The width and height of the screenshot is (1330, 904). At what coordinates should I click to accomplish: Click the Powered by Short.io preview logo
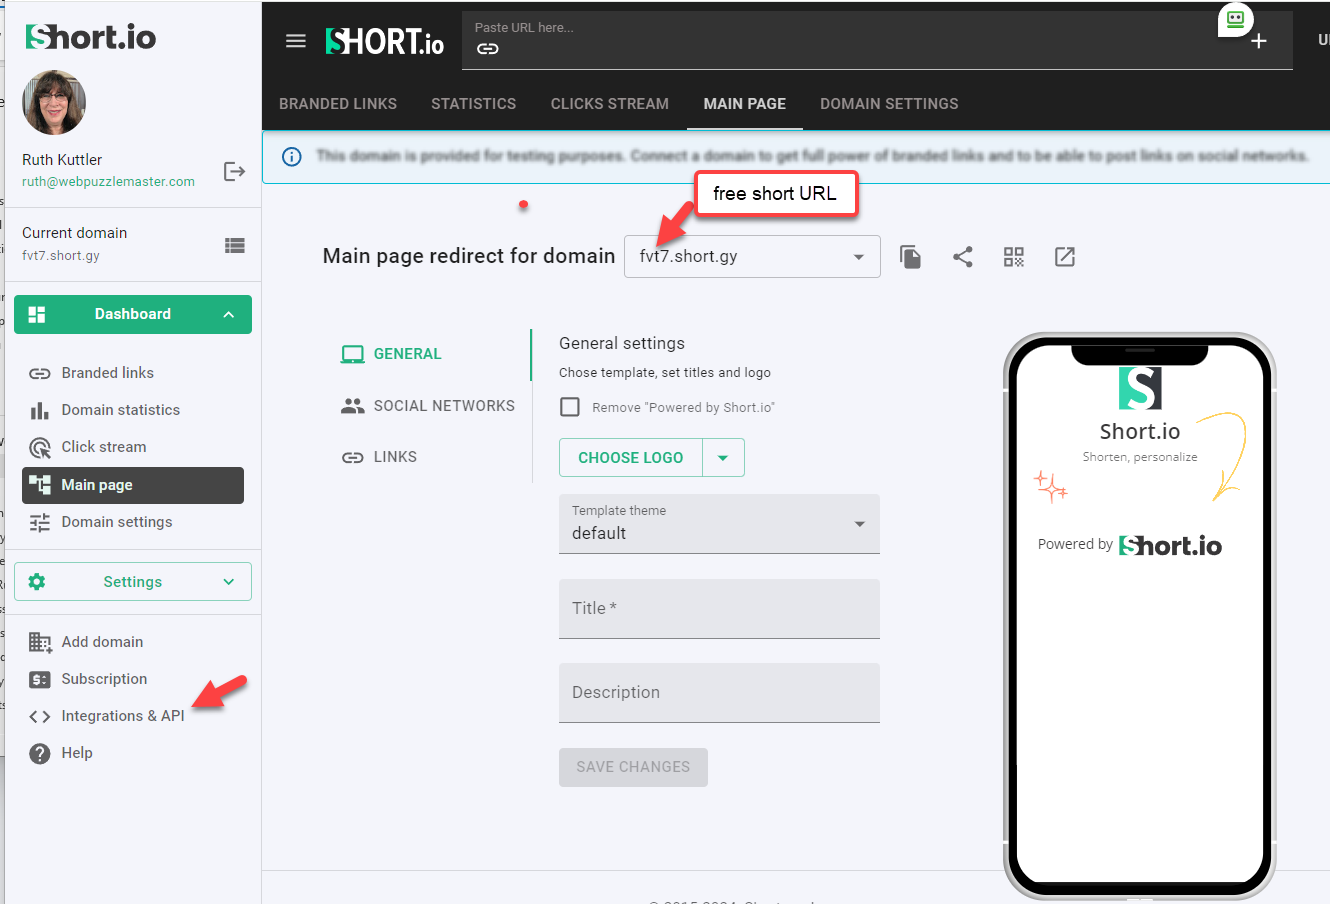pos(1171,545)
